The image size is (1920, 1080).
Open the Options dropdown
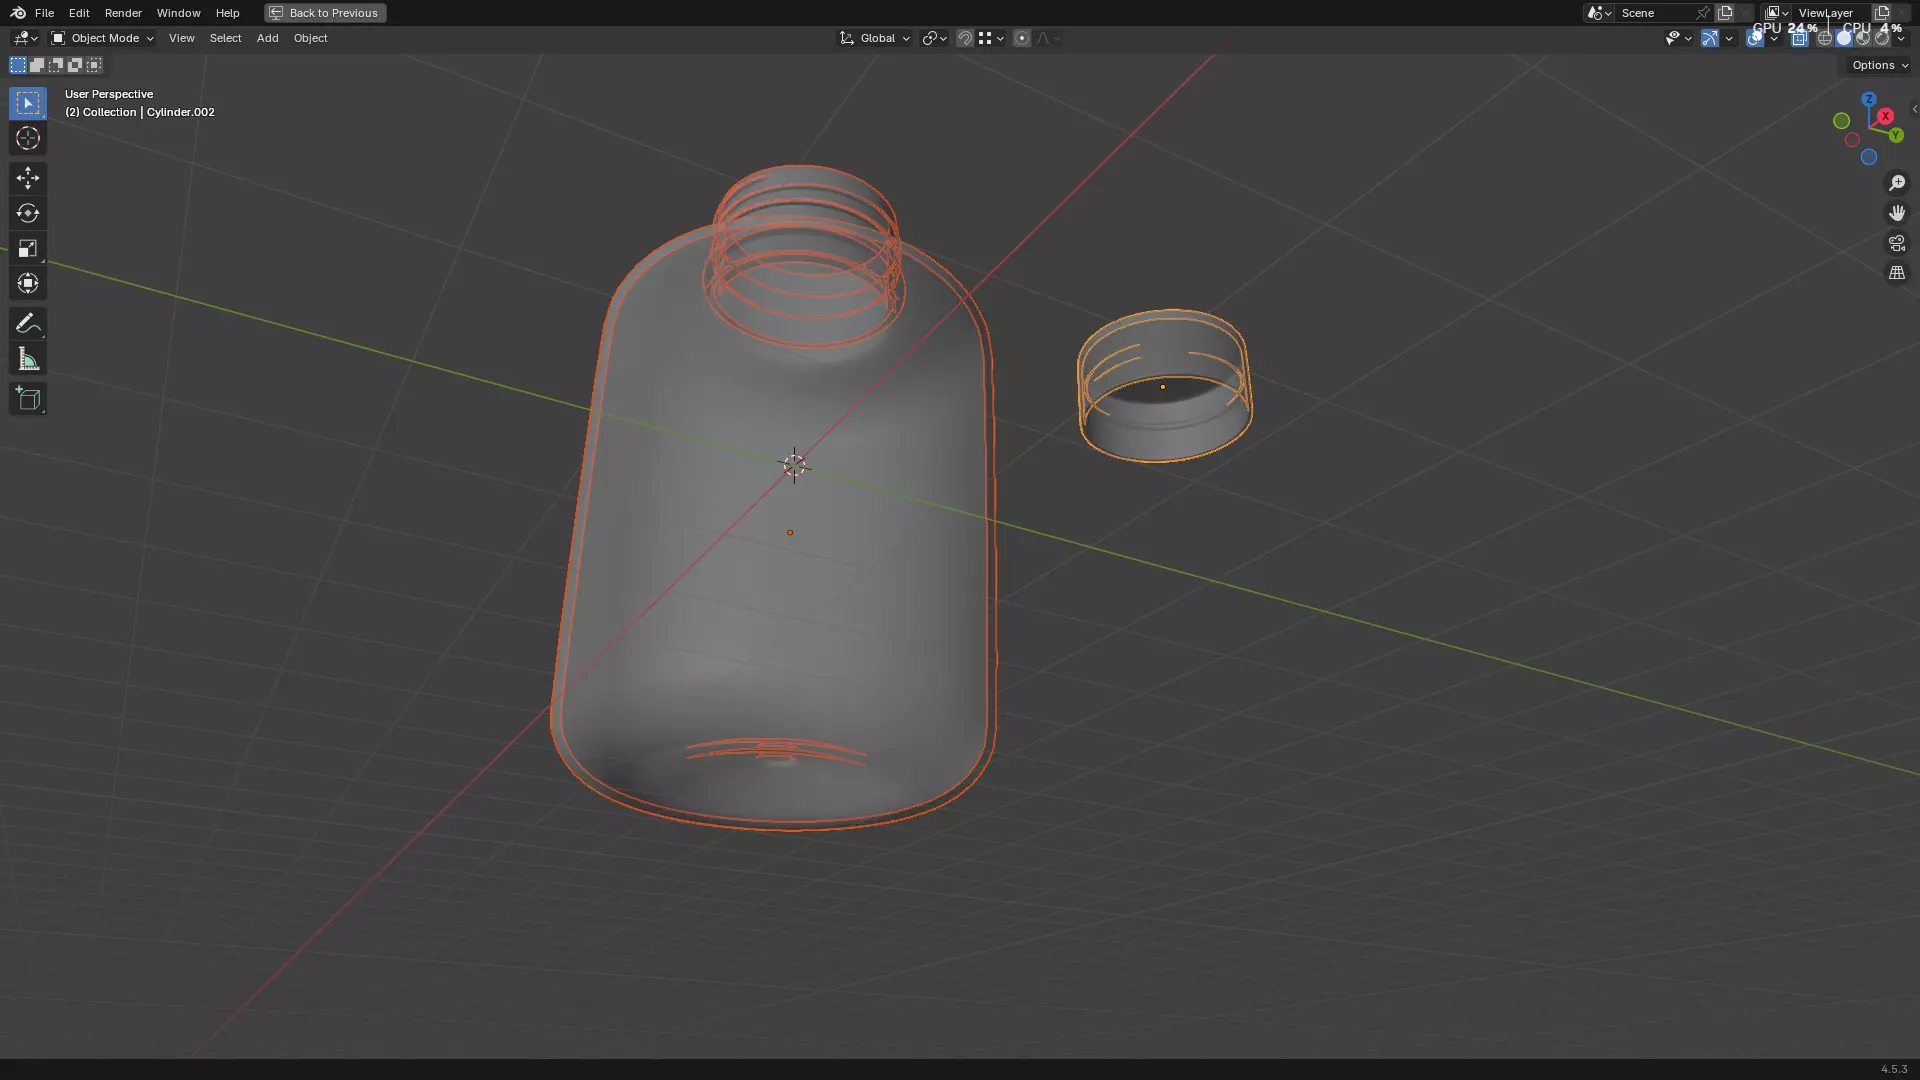1880,65
